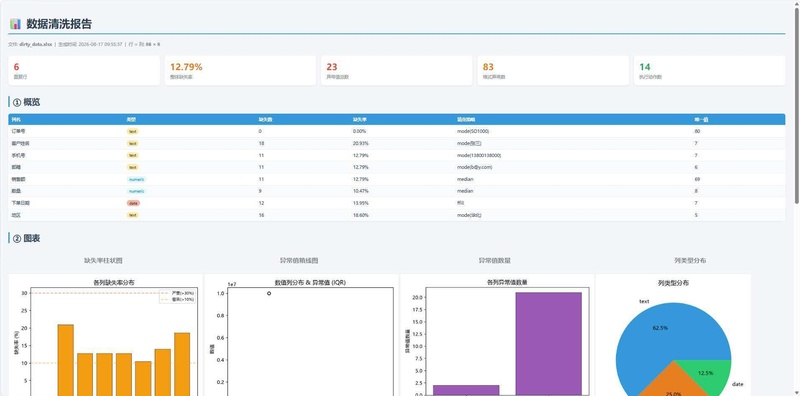The image size is (800, 396).
Task: Click the mode(13800138000) fill strategy cell
Action: (x=479, y=155)
